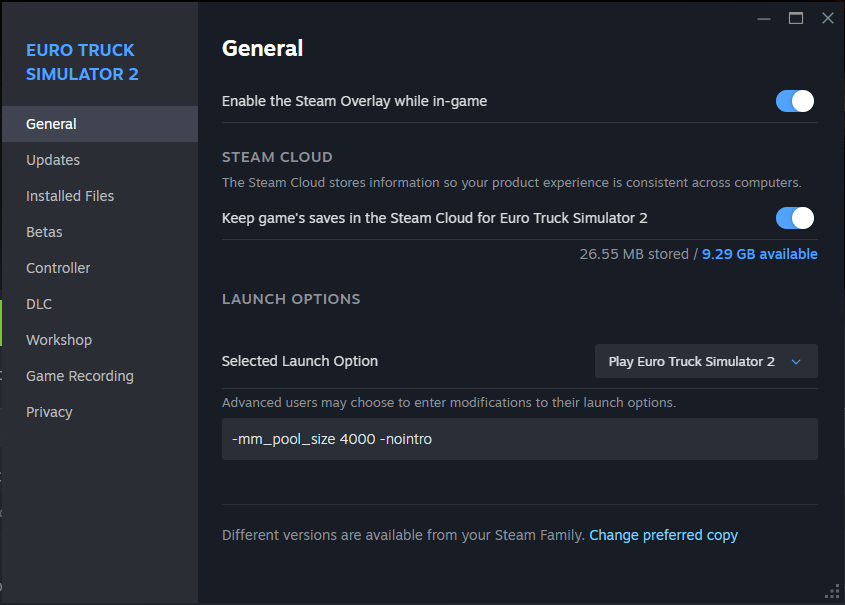The image size is (845, 605).
Task: Open the Privacy tab
Action: (x=49, y=412)
